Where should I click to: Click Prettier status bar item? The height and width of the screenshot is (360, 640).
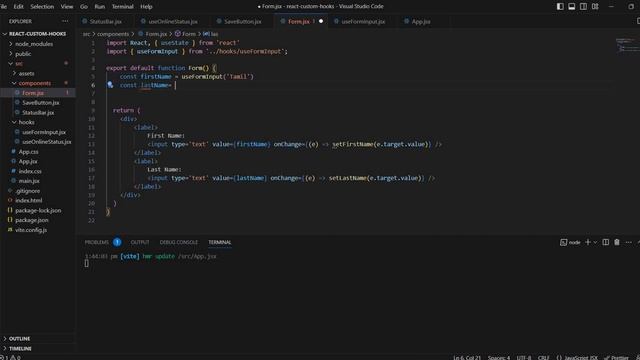pos(617,358)
